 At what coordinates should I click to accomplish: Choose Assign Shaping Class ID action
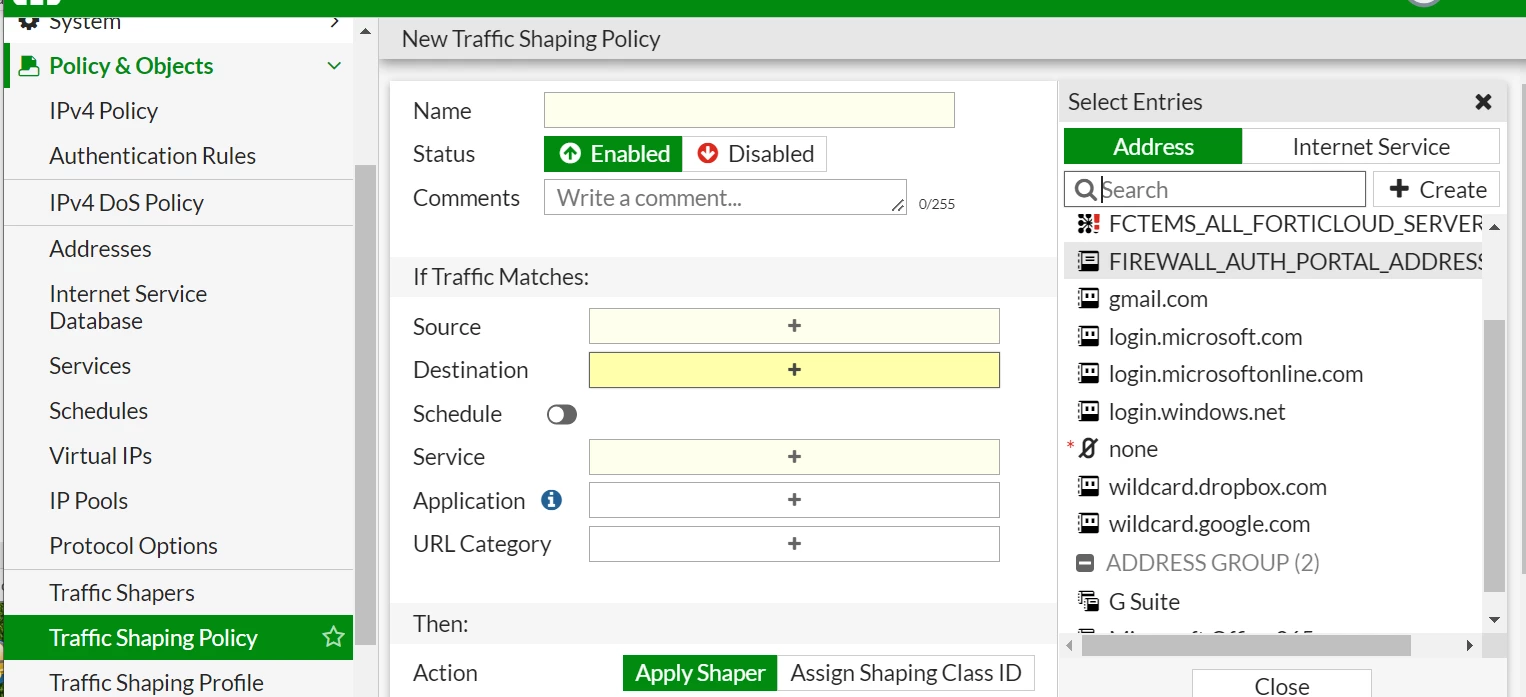(906, 673)
